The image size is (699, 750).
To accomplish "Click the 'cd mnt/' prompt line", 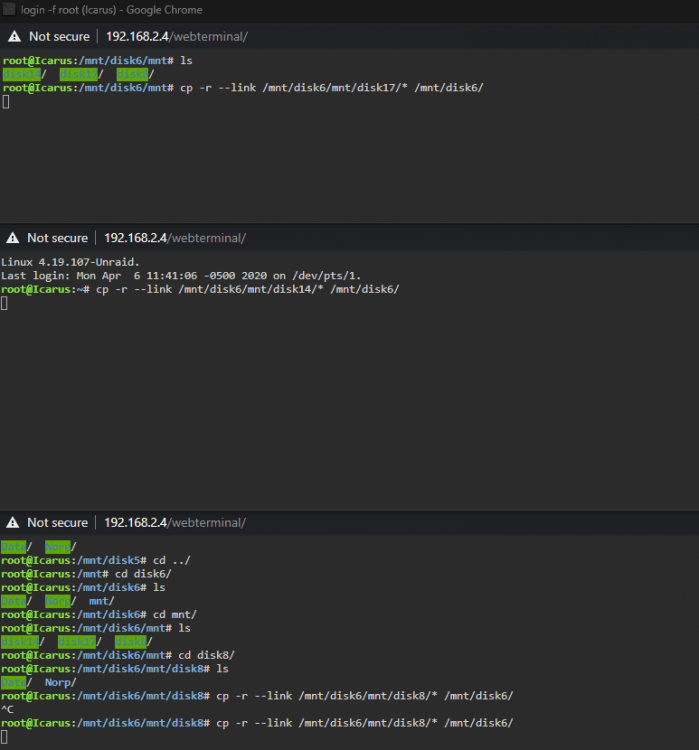I will [x=99, y=614].
